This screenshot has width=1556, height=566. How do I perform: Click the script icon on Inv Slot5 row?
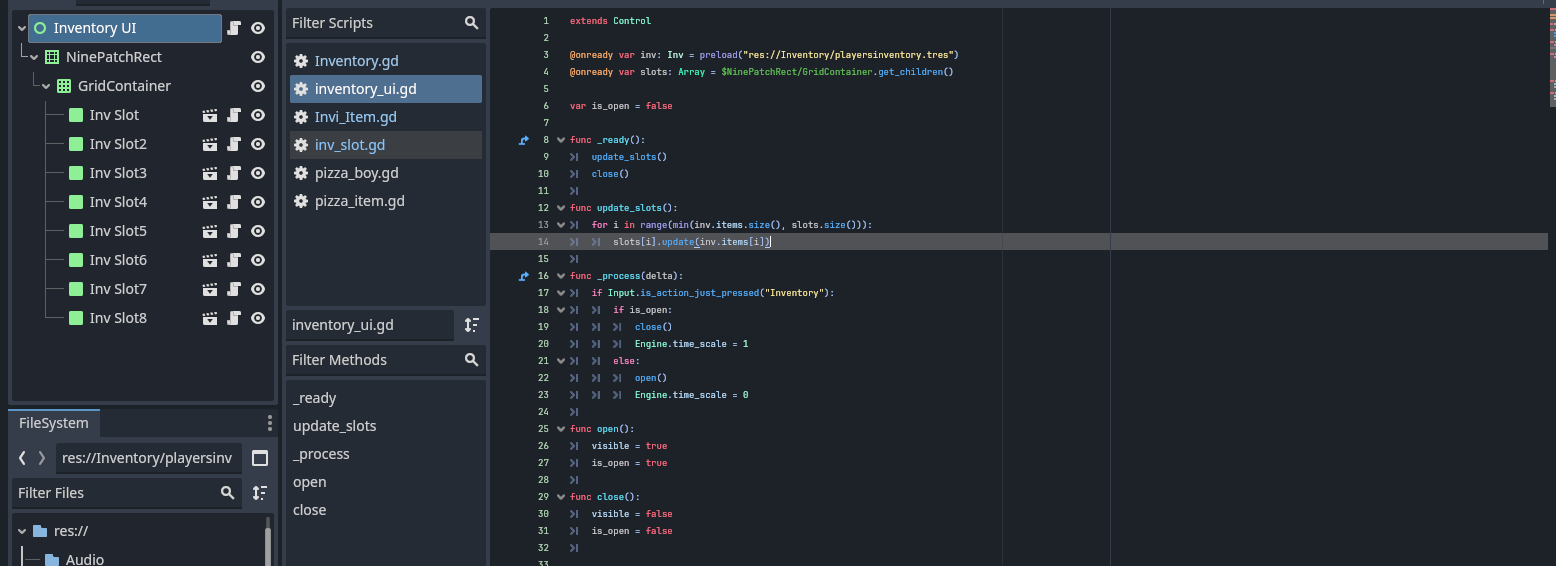click(234, 231)
